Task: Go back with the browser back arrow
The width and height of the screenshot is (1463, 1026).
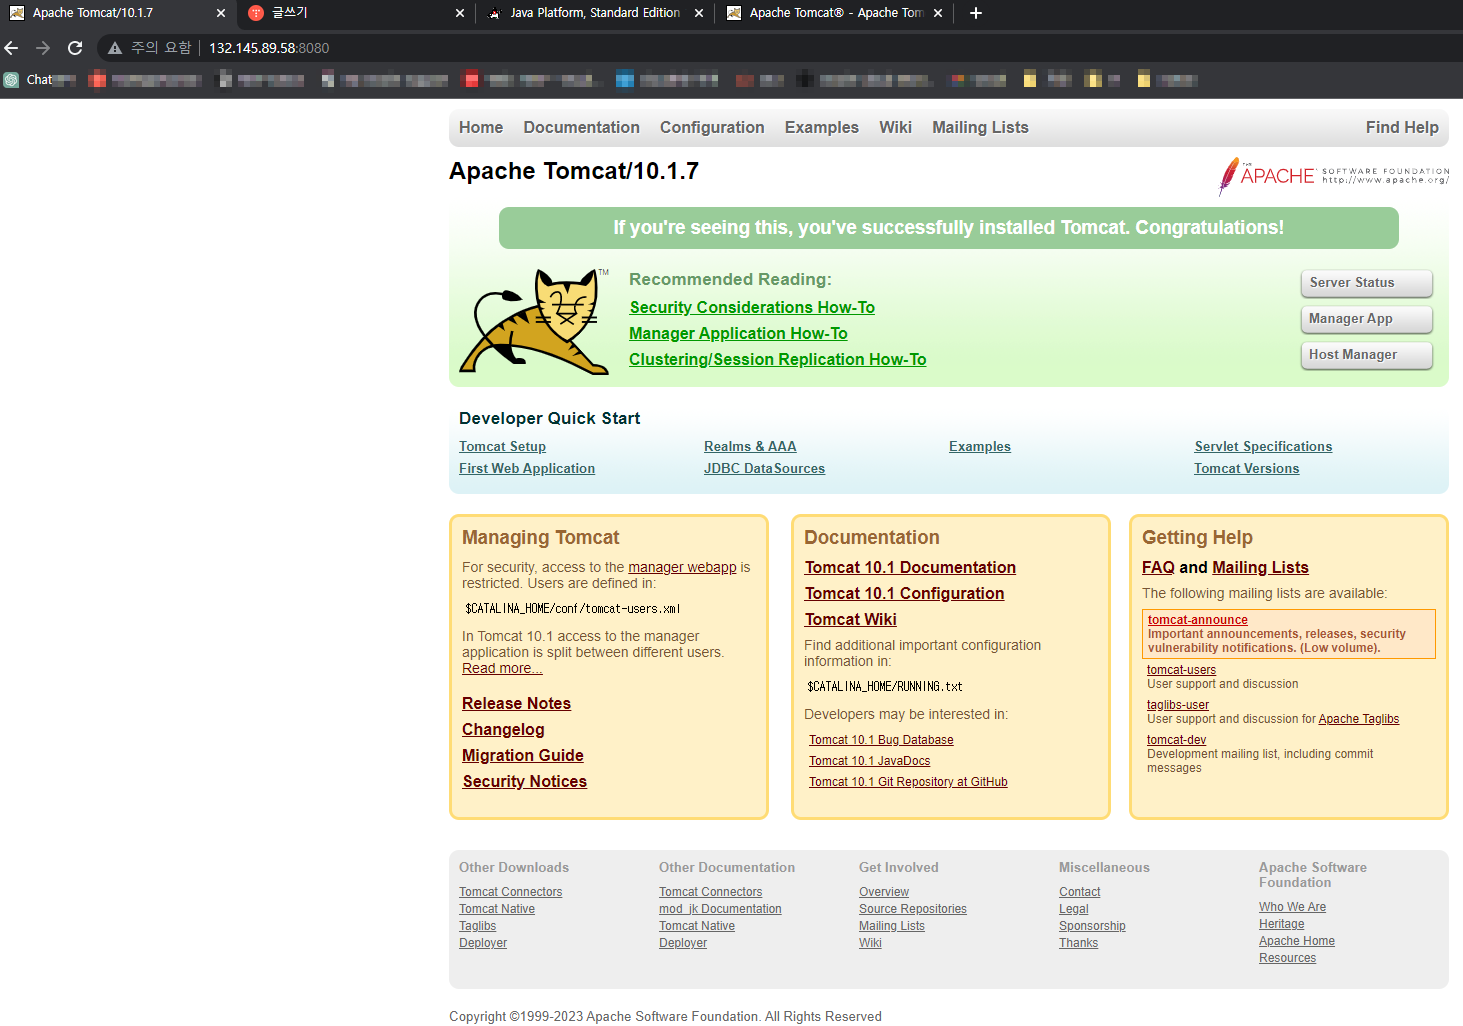Action: 12,48
